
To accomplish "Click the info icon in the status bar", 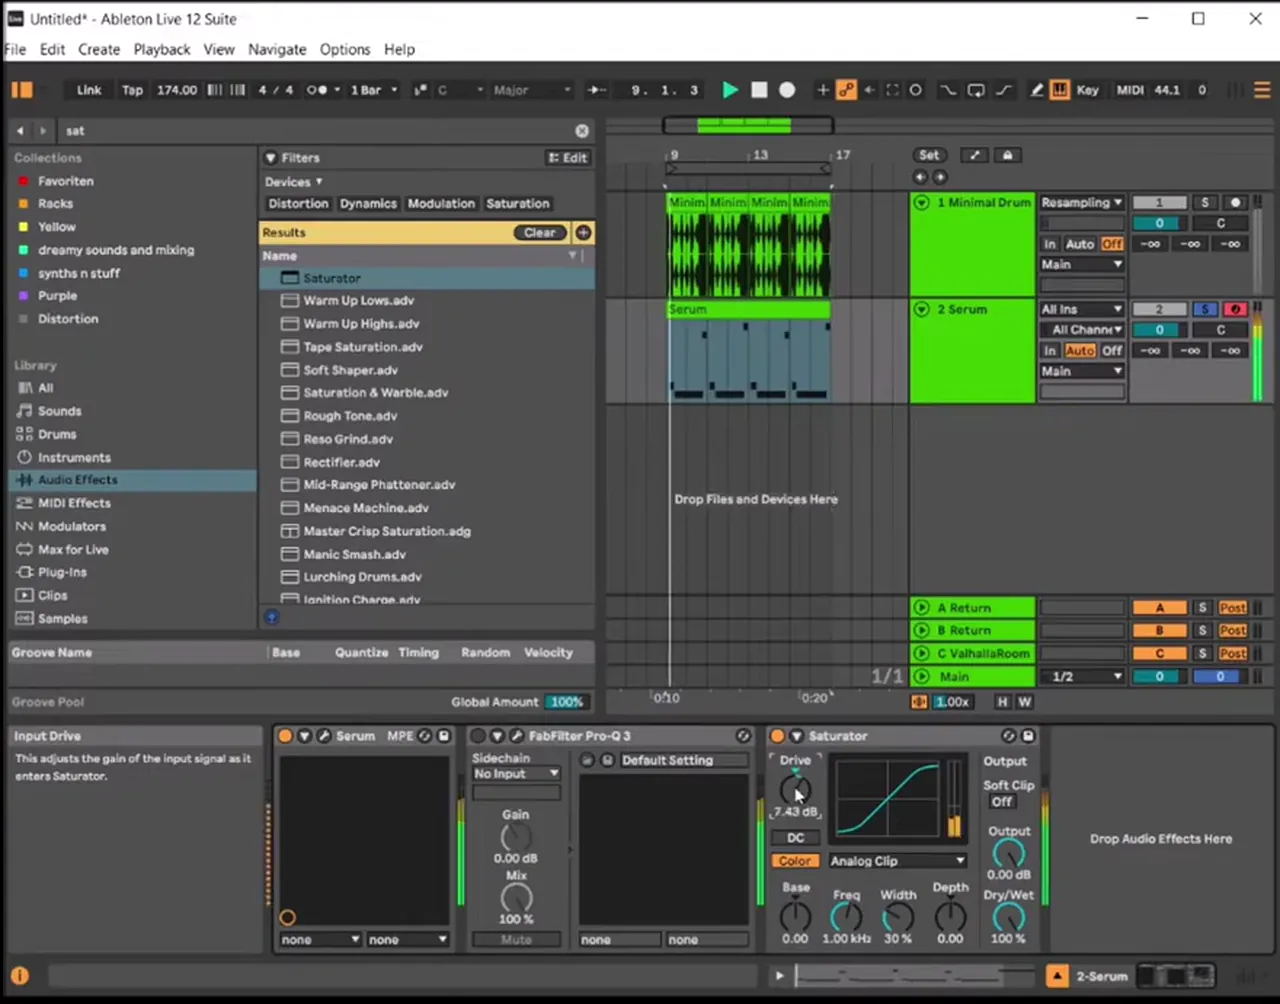I will [x=19, y=976].
